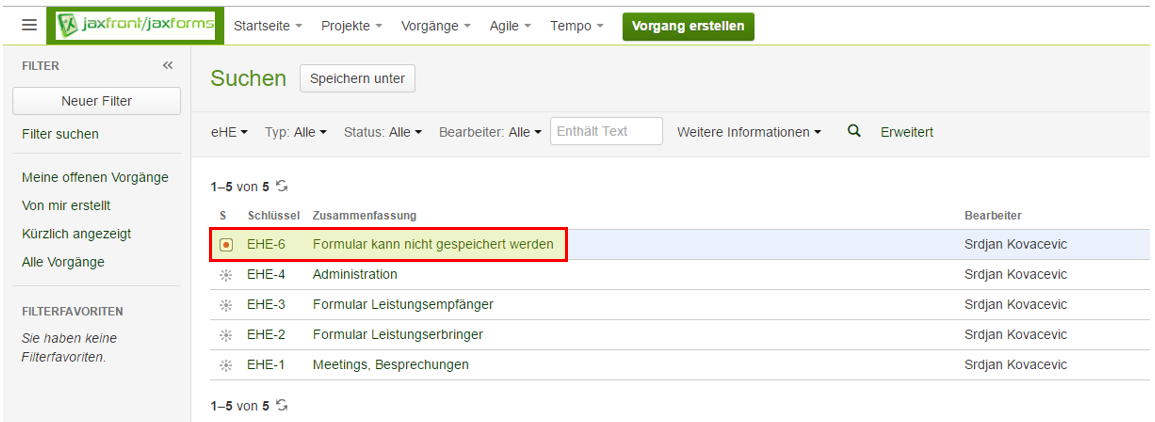
Task: Open the Typ: Alle dropdown
Action: pyautogui.click(x=295, y=132)
